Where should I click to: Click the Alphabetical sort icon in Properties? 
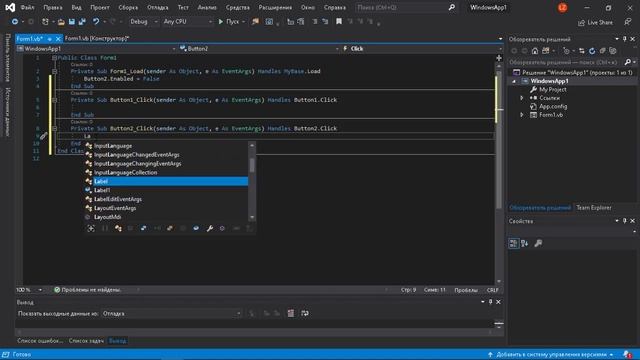(x=524, y=243)
